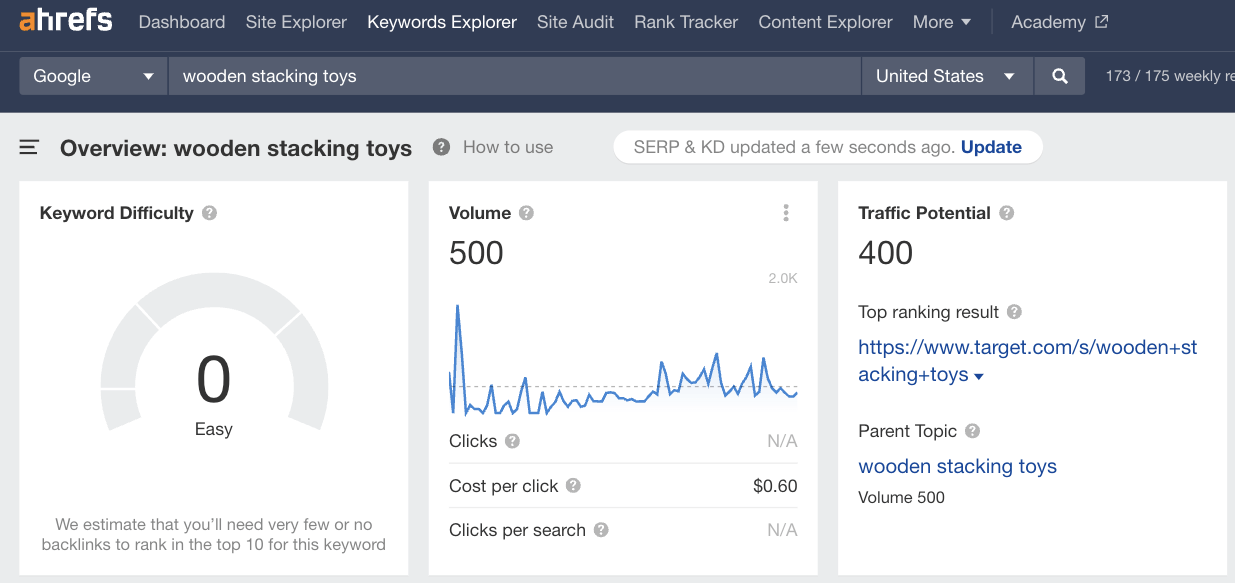Click the Clicks per search help icon
The width and height of the screenshot is (1235, 583).
pos(600,530)
